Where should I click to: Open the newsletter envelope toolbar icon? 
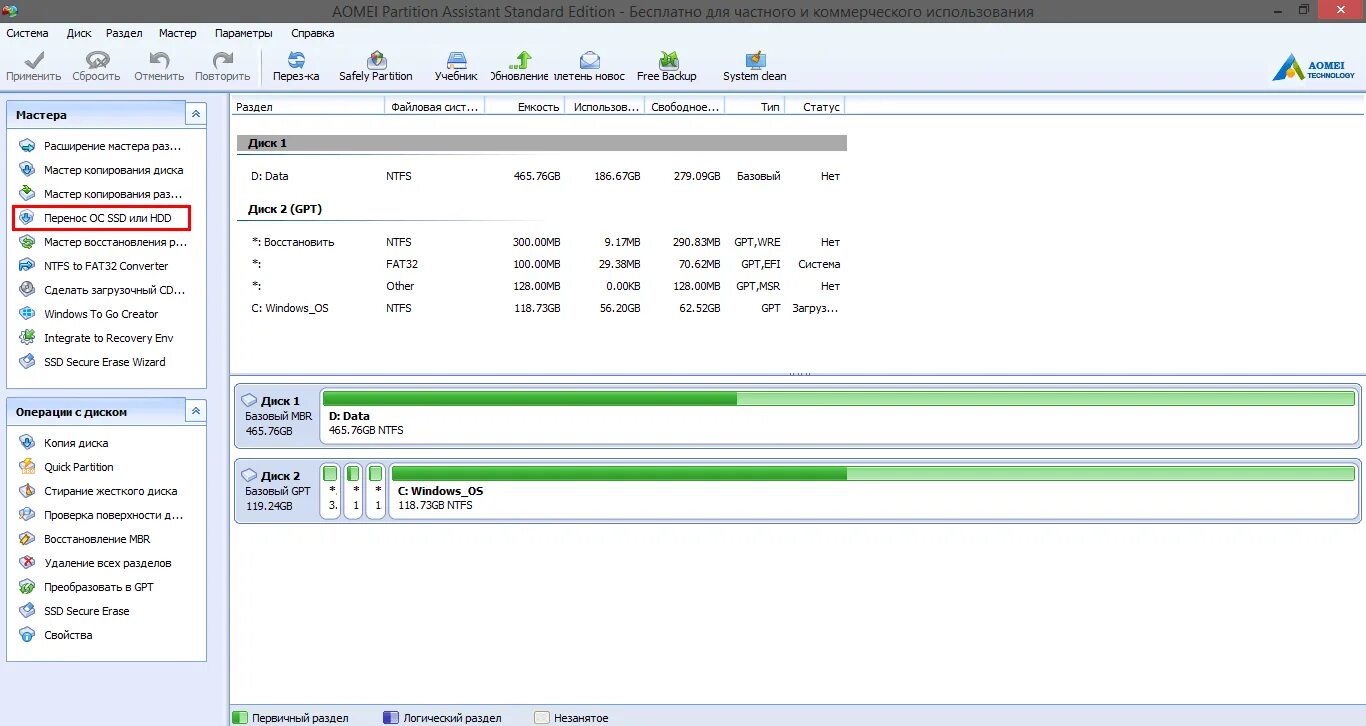(589, 66)
